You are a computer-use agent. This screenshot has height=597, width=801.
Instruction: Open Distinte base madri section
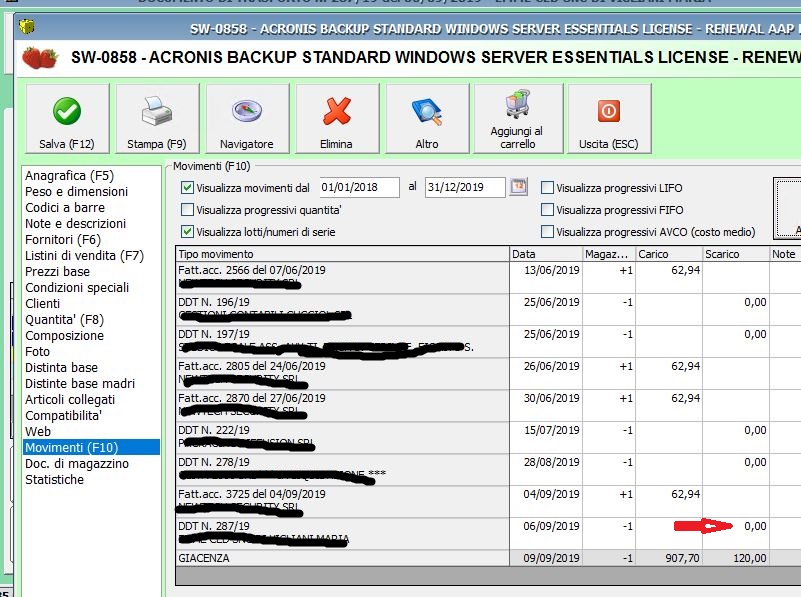(80, 384)
